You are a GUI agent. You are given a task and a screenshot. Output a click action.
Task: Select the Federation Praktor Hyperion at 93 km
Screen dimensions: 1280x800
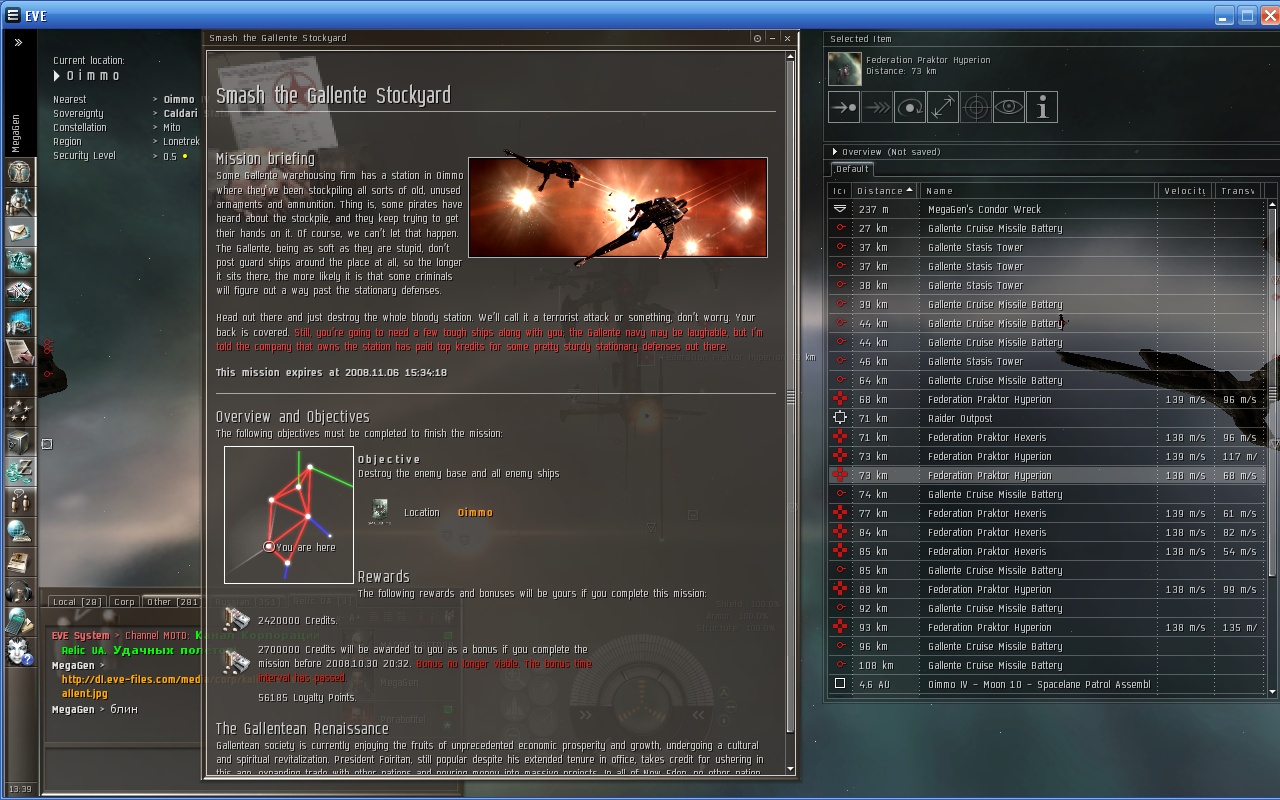point(1048,627)
